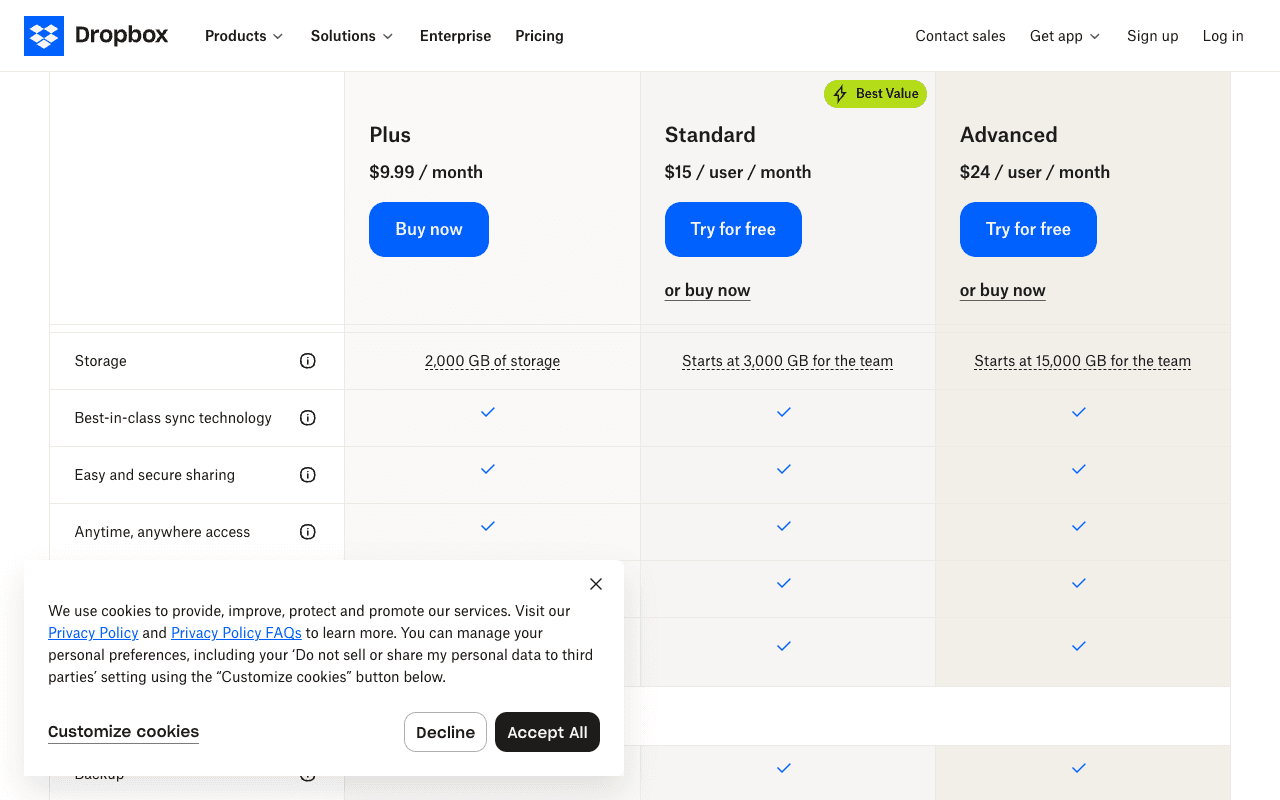Accept all cookies
The width and height of the screenshot is (1280, 800).
[x=547, y=732]
